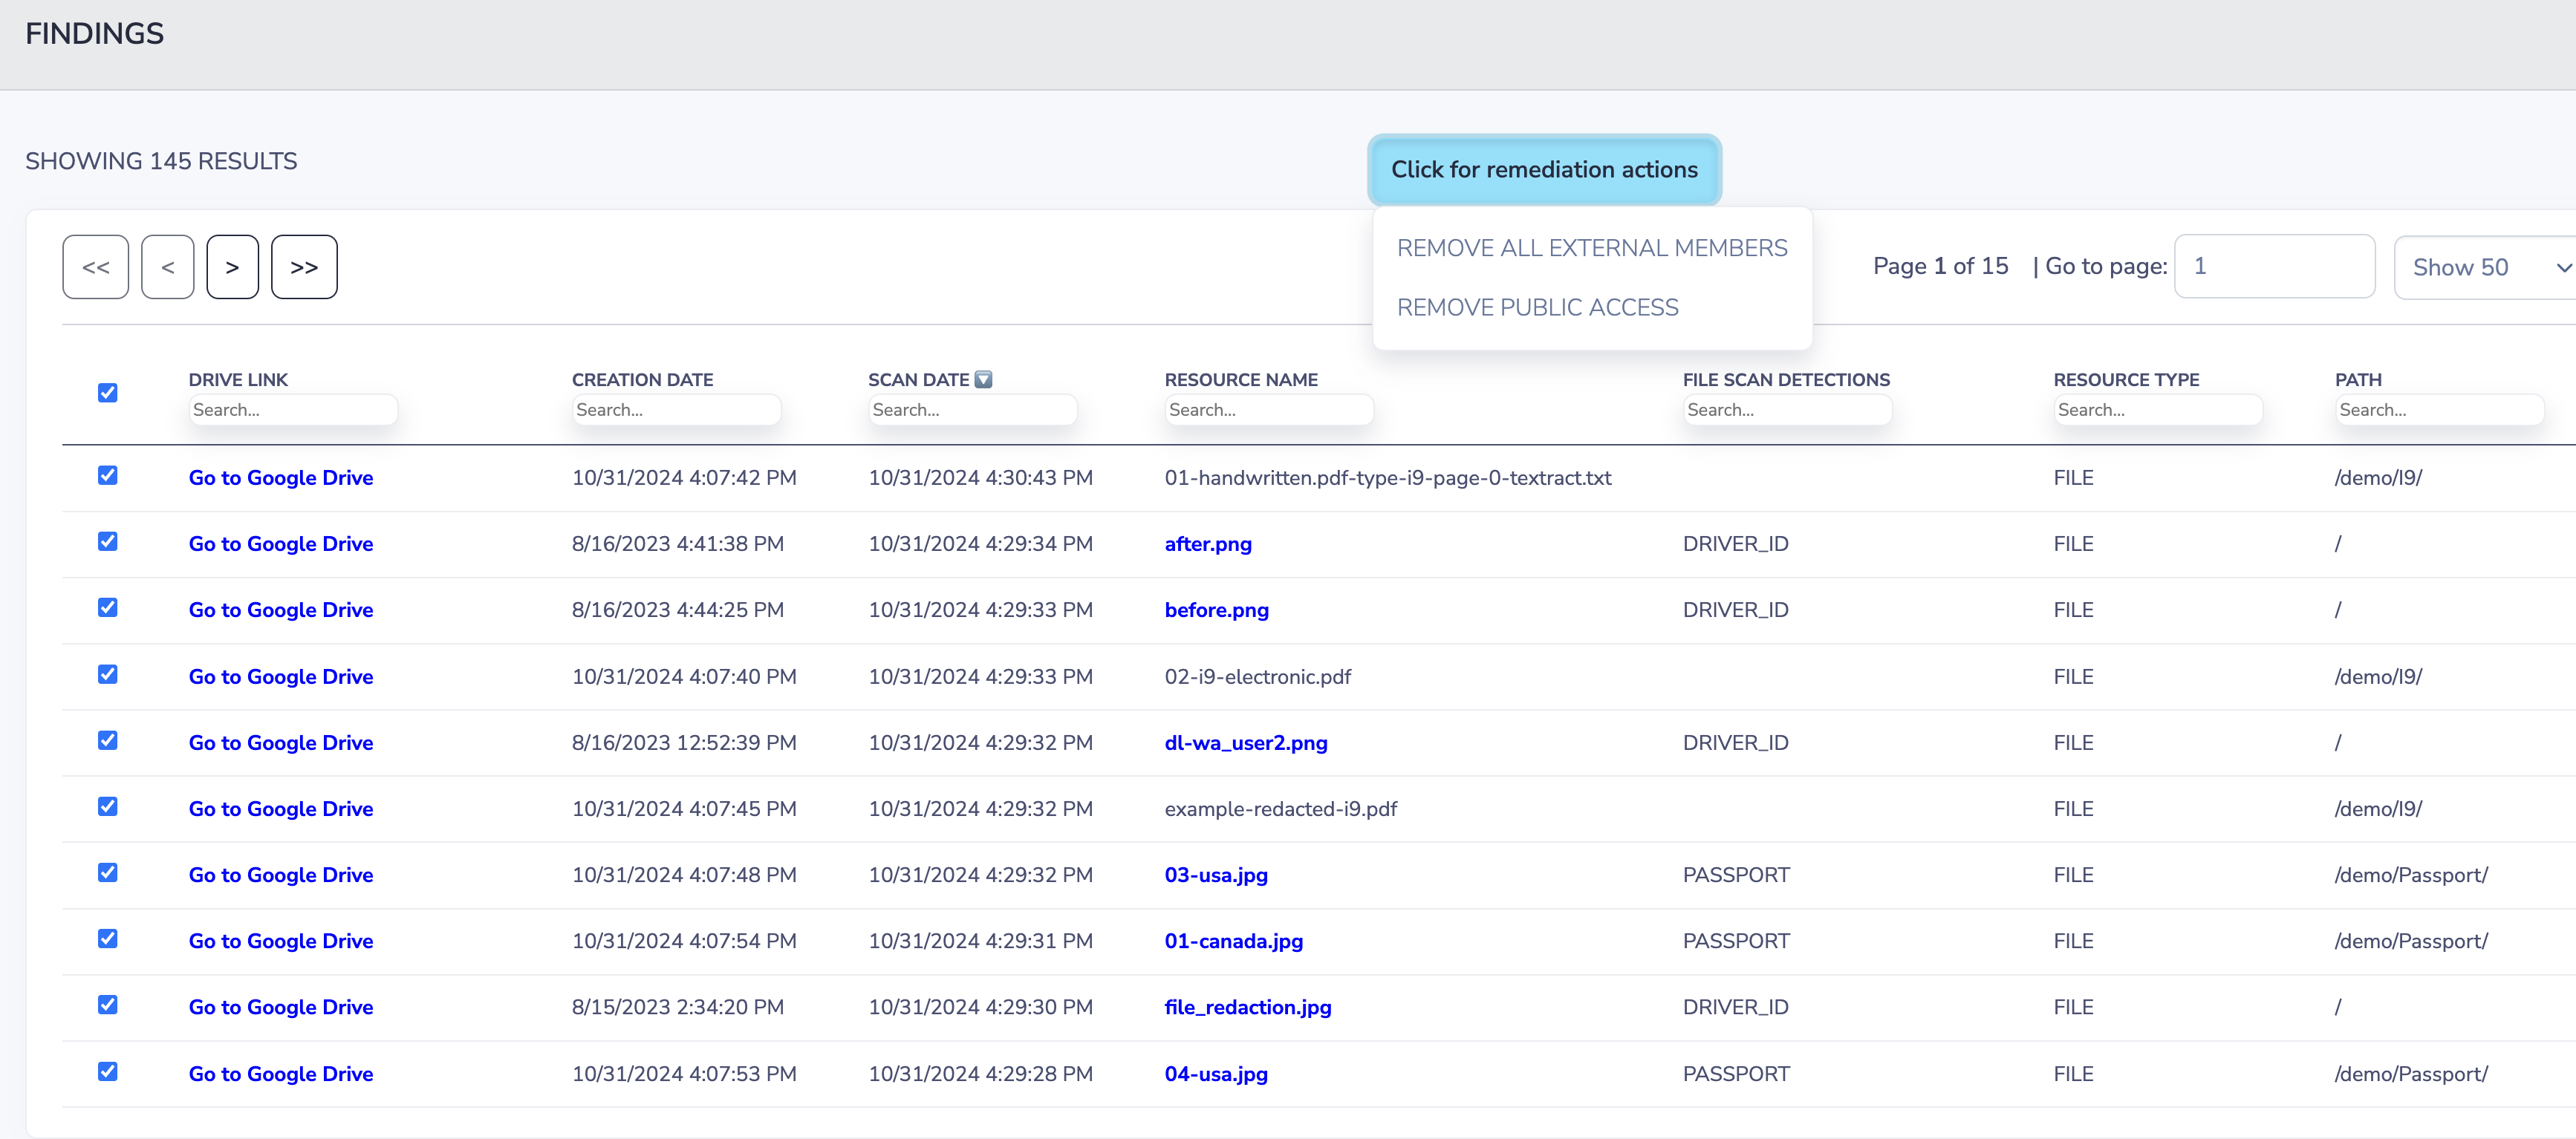Uncheck the select-all checkbox in the table header

pos(108,393)
